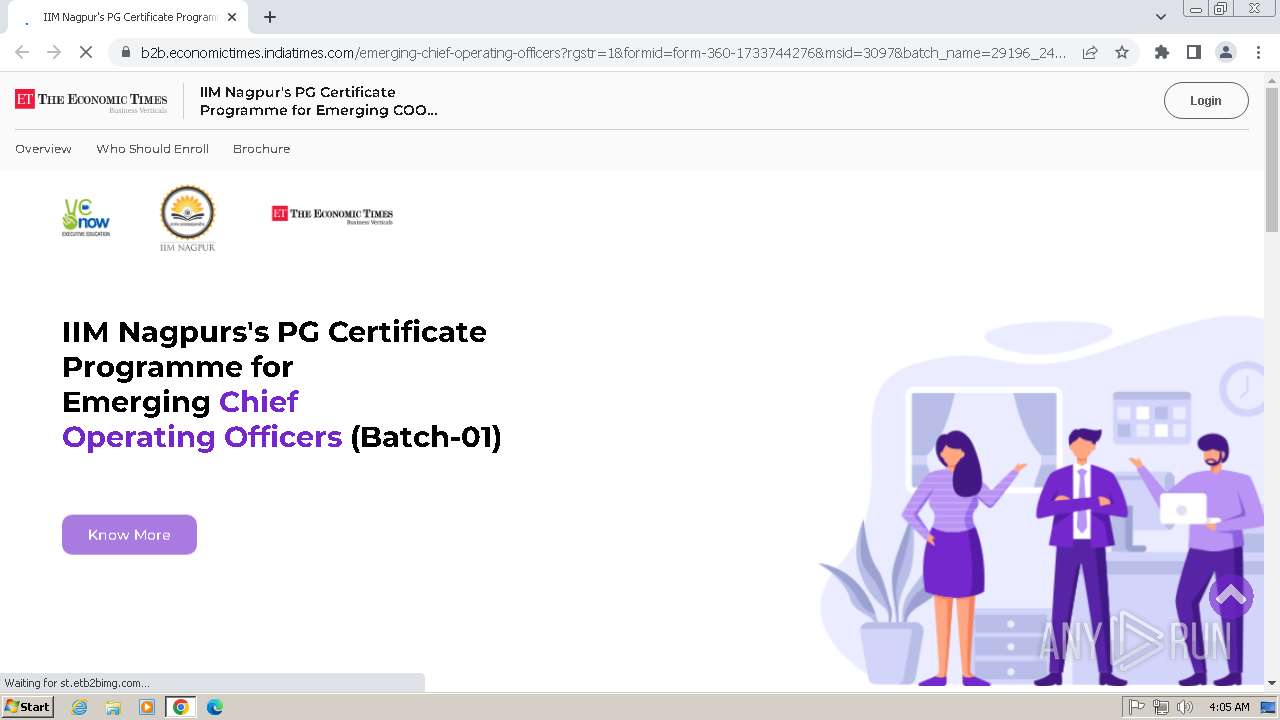The image size is (1280, 720).
Task: Click the browser forward arrow
Action: pyautogui.click(x=54, y=52)
